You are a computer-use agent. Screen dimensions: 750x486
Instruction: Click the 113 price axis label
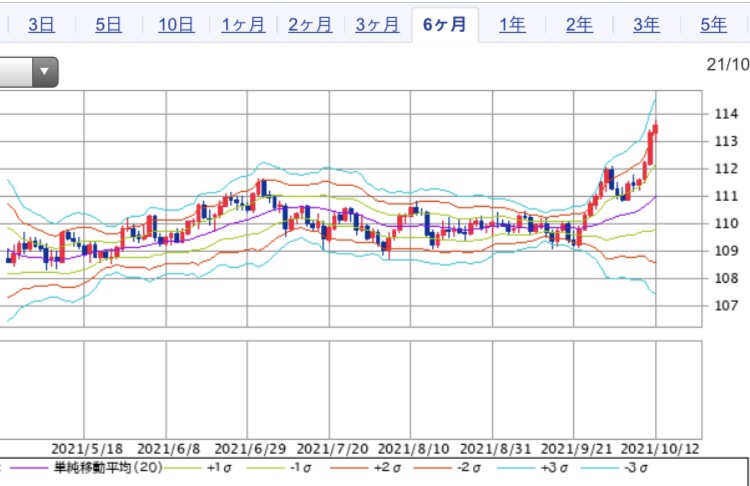726,141
